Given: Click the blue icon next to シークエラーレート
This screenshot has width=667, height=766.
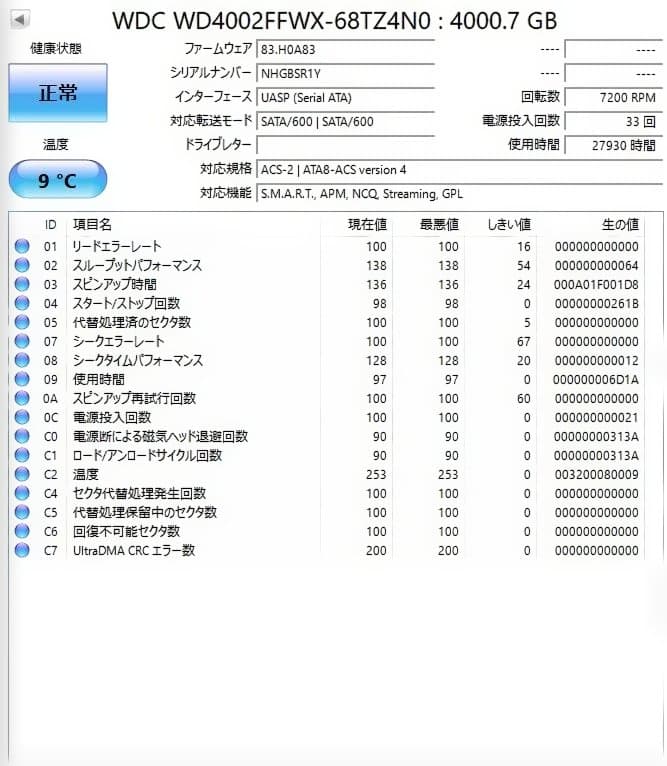Looking at the screenshot, I should click(22, 342).
